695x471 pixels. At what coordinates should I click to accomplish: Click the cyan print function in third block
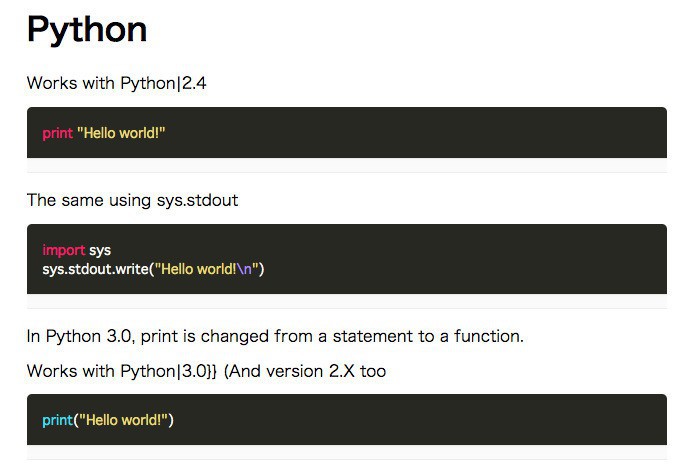coord(56,420)
